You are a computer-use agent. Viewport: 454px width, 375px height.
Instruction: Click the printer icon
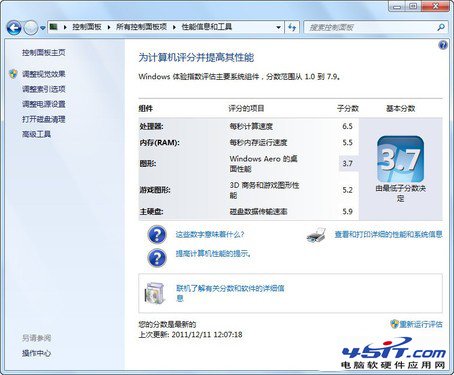click(x=316, y=235)
